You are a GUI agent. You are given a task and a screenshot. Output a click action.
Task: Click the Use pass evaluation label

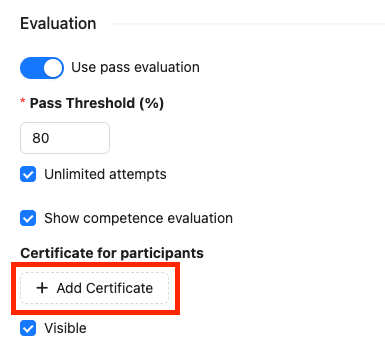coord(135,67)
